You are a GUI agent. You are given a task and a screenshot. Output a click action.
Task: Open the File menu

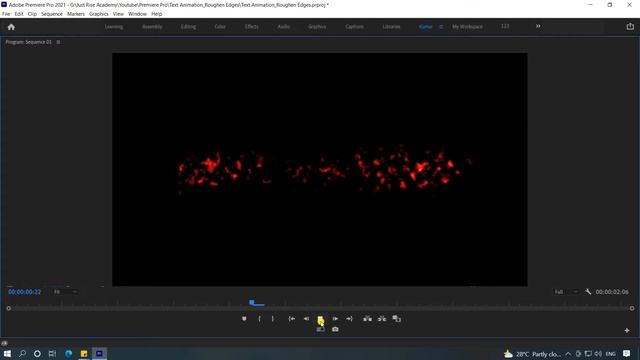[x=6, y=14]
